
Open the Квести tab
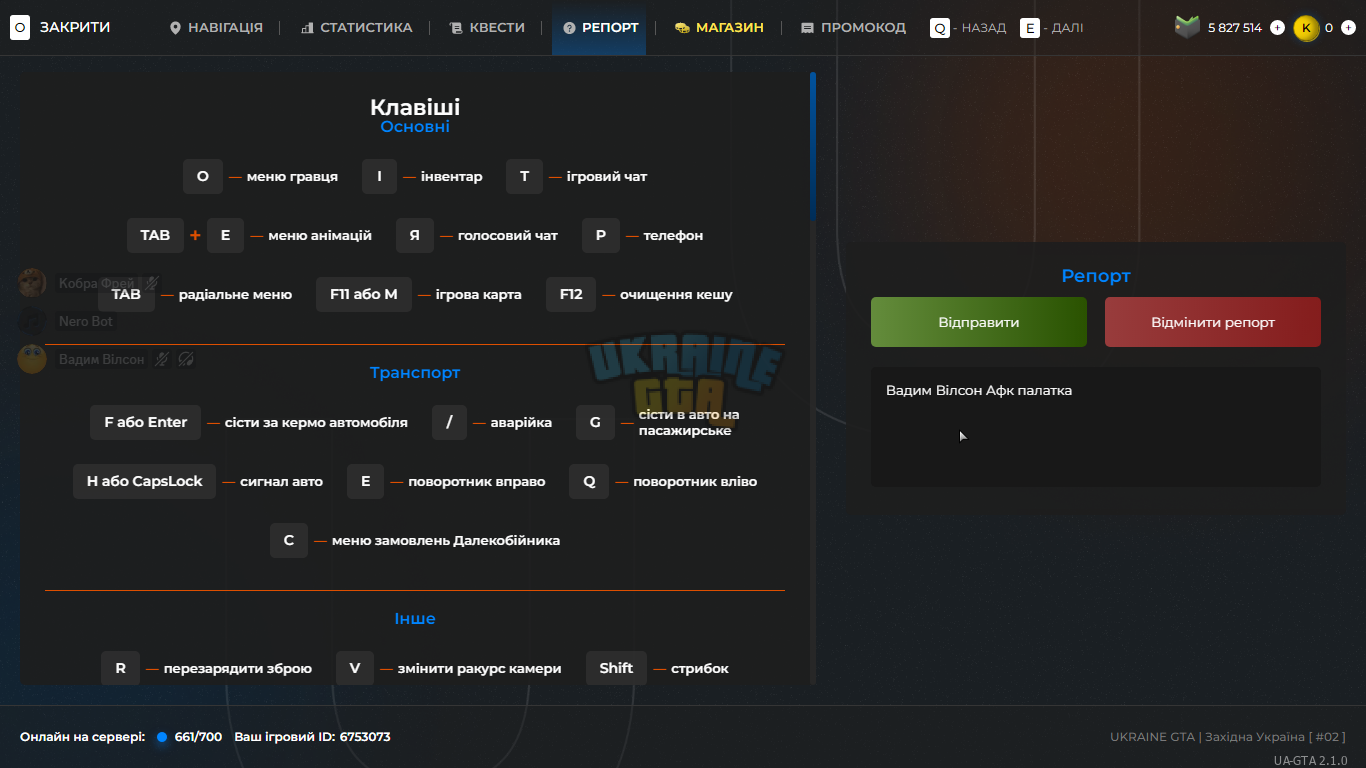pos(487,28)
